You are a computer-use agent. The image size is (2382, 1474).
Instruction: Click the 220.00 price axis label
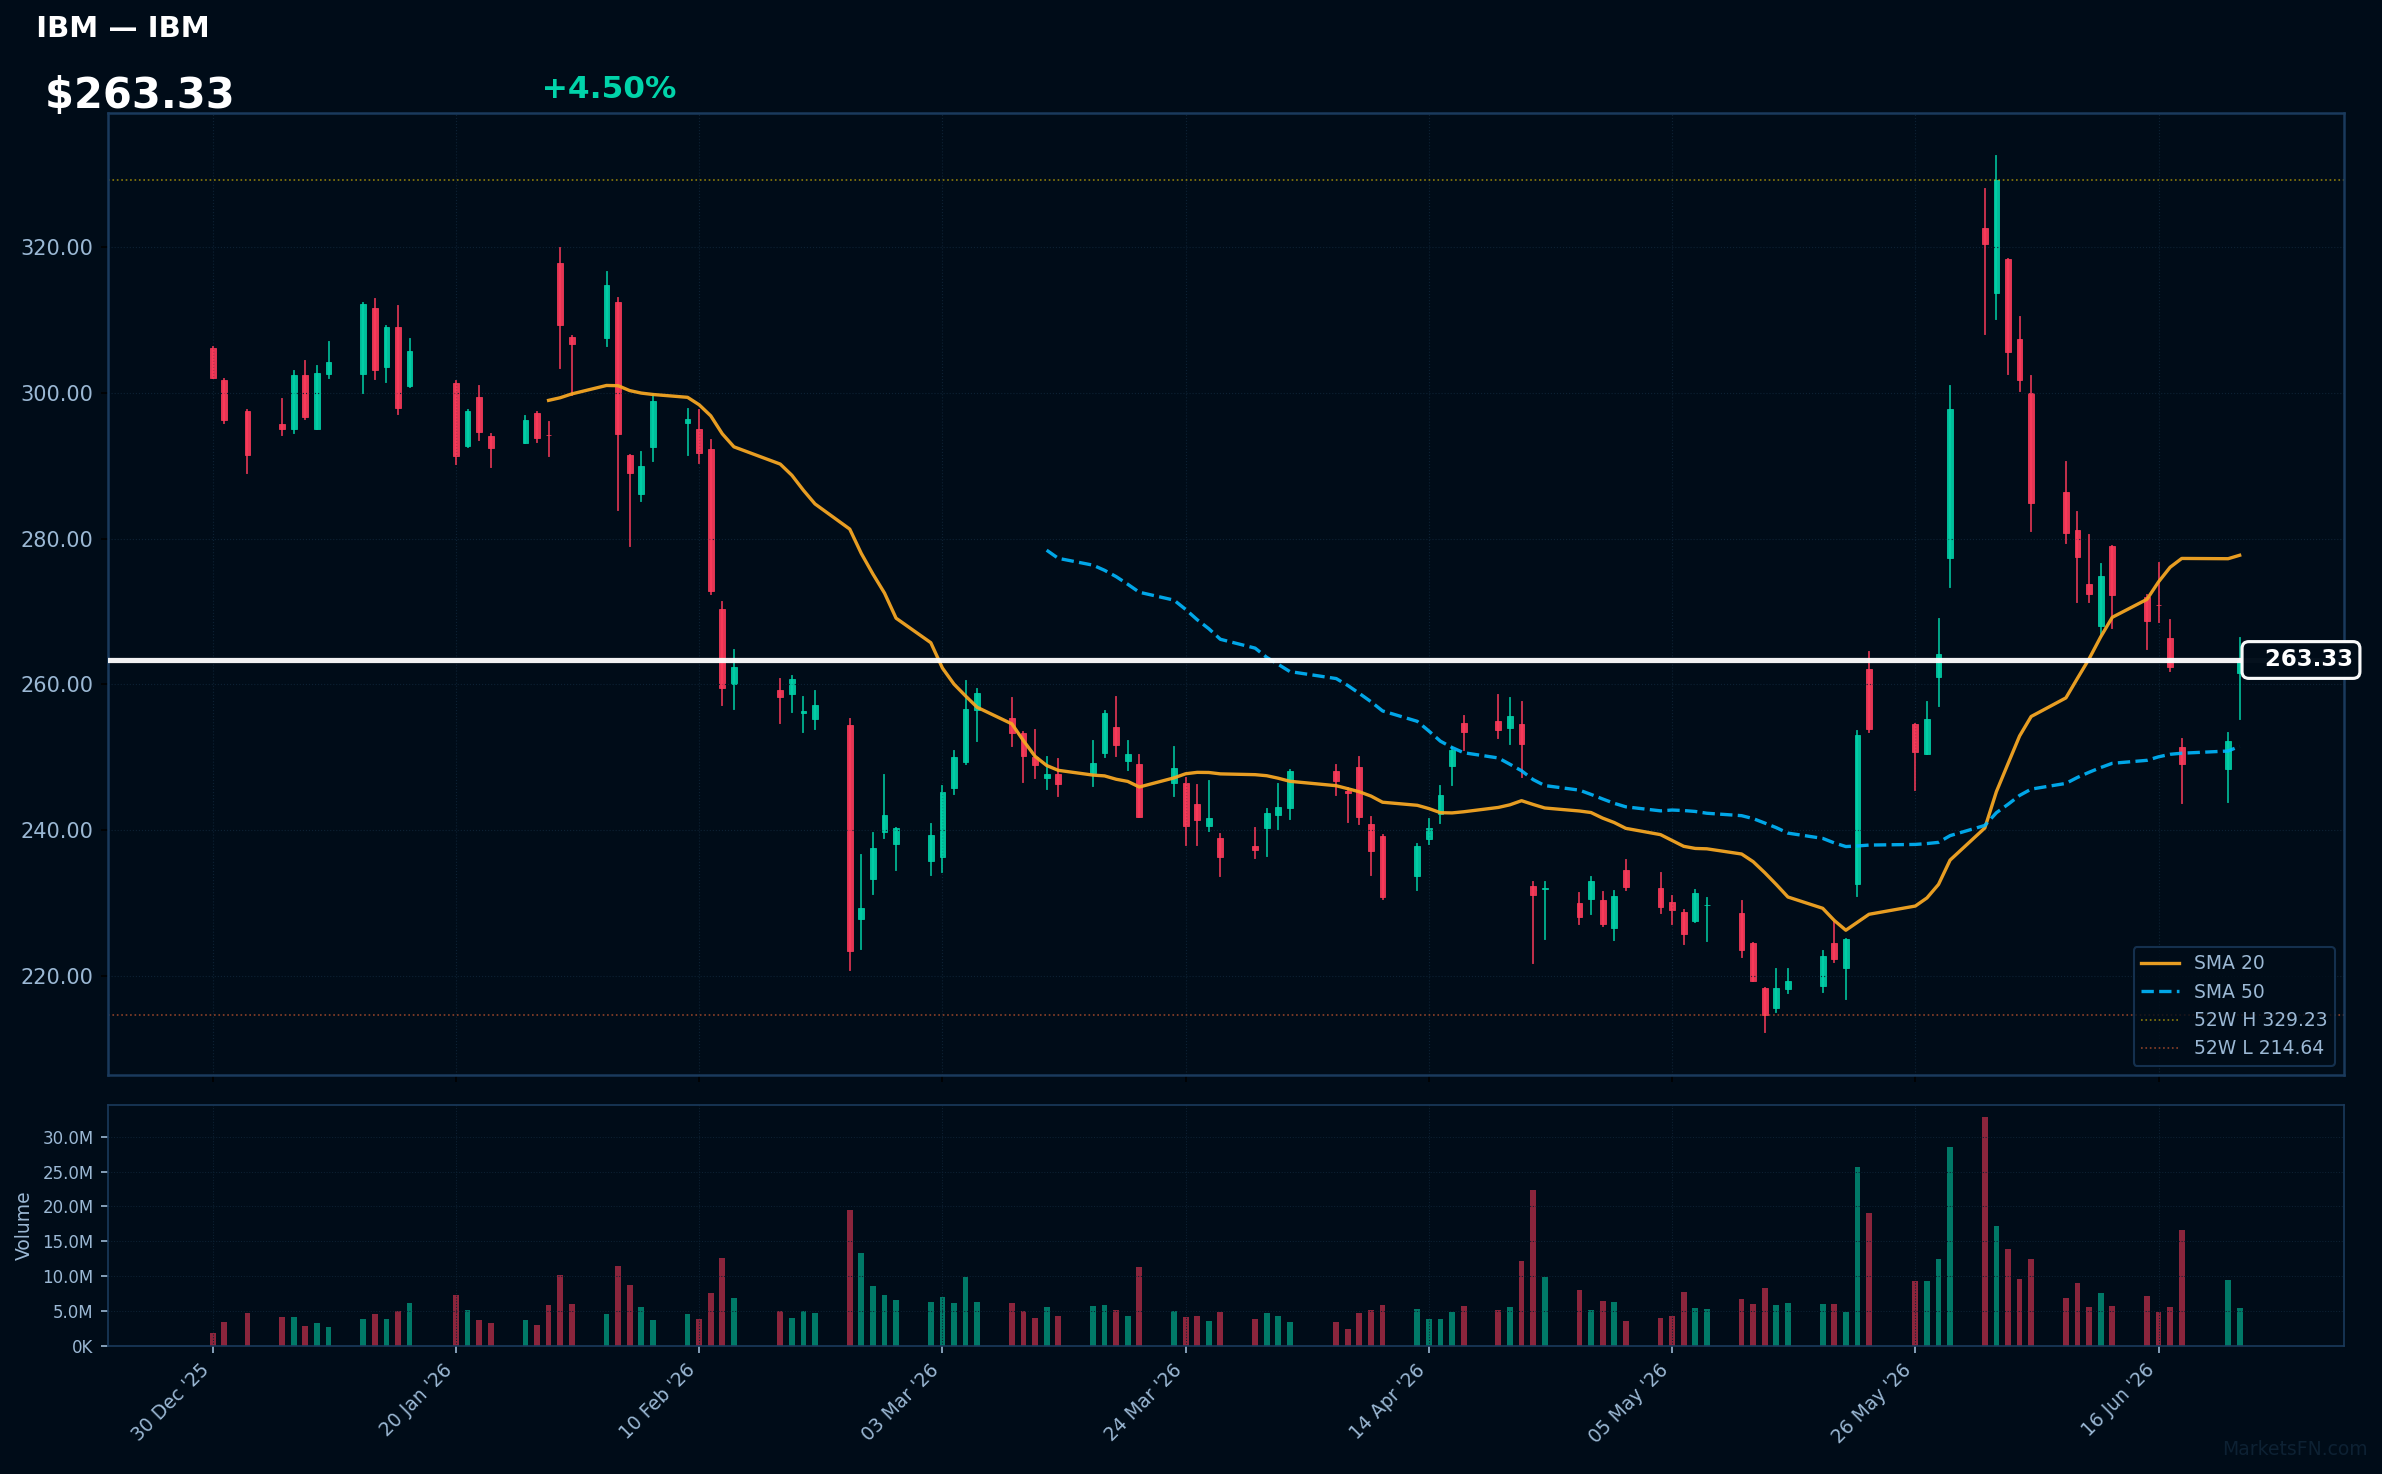click(x=57, y=977)
